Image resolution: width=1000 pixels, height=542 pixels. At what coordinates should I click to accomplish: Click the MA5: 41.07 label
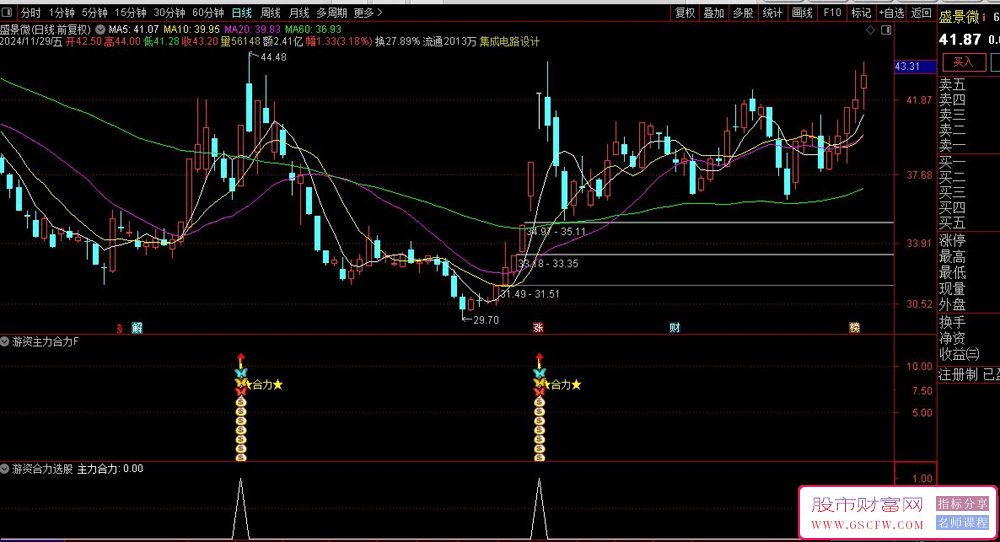(133, 29)
